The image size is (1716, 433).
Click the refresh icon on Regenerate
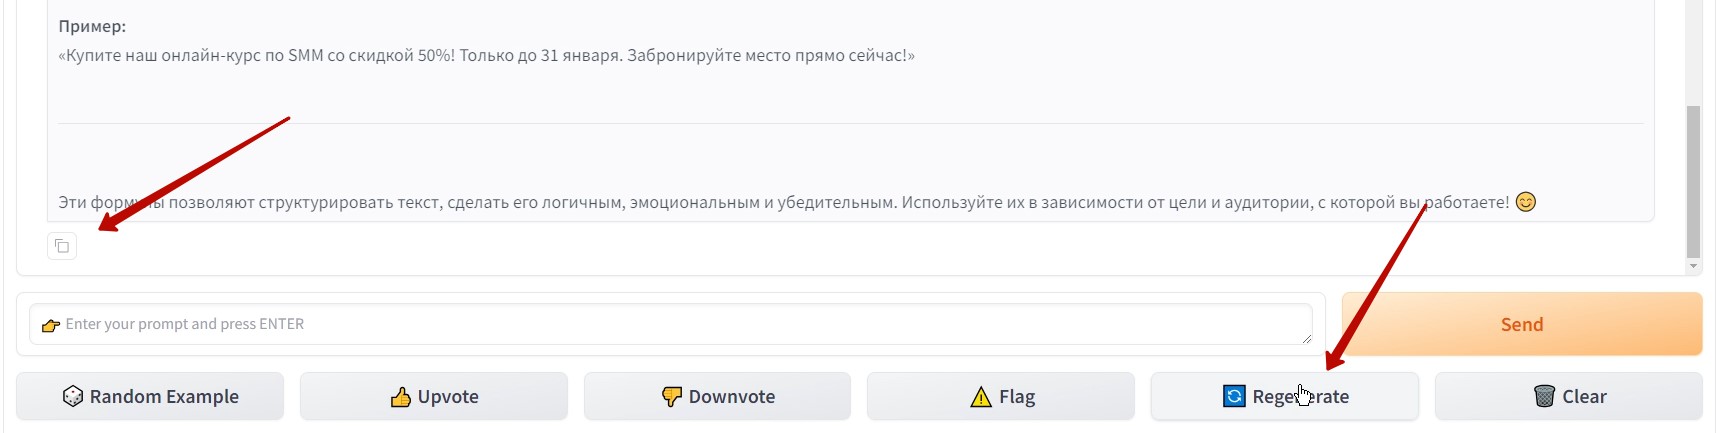point(1234,397)
